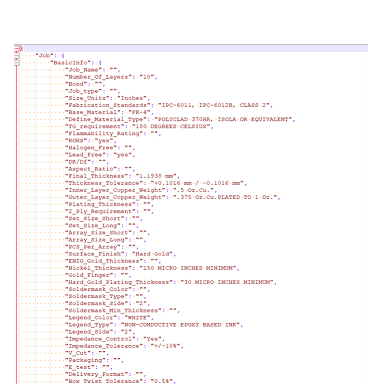Click the "Inner_Layer_Copper_Weight" key
Image resolution: width=368 pixels, height=384 pixels.
[115, 190]
